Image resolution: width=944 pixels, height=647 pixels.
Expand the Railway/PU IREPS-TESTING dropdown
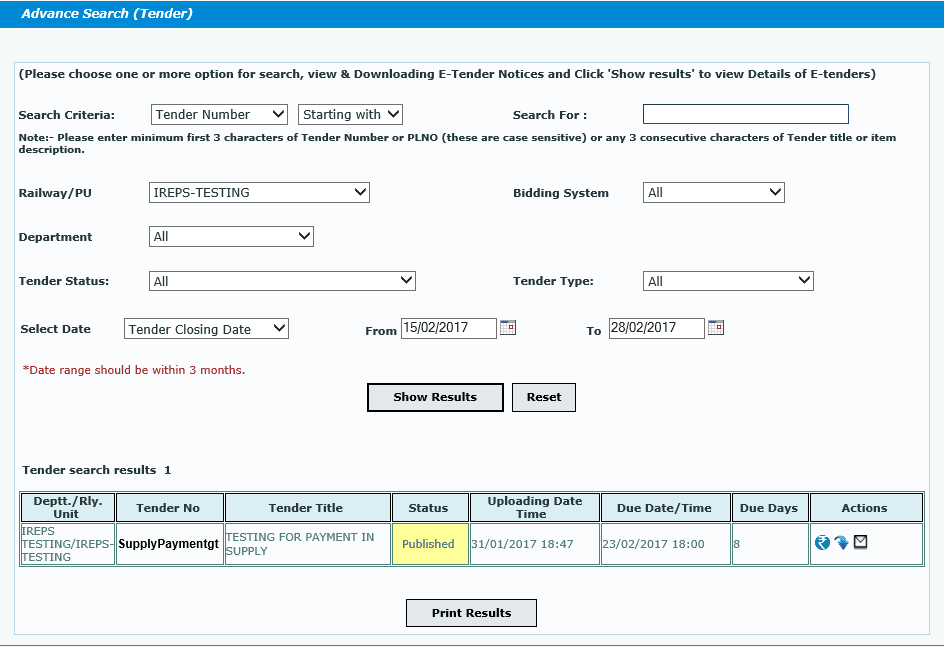click(x=259, y=193)
